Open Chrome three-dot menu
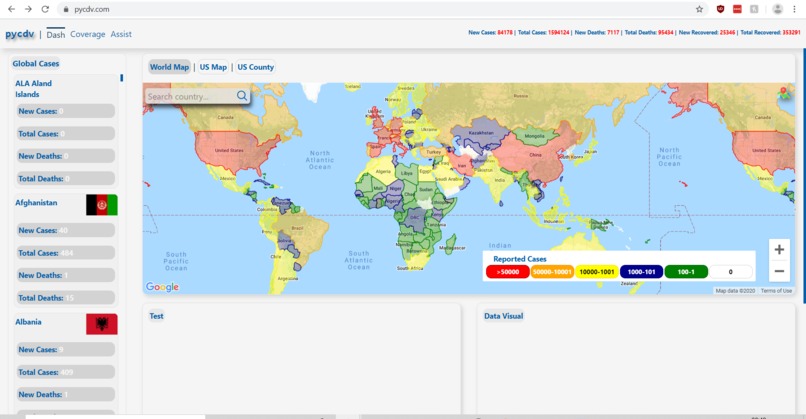The height and width of the screenshot is (419, 806). 794,9
